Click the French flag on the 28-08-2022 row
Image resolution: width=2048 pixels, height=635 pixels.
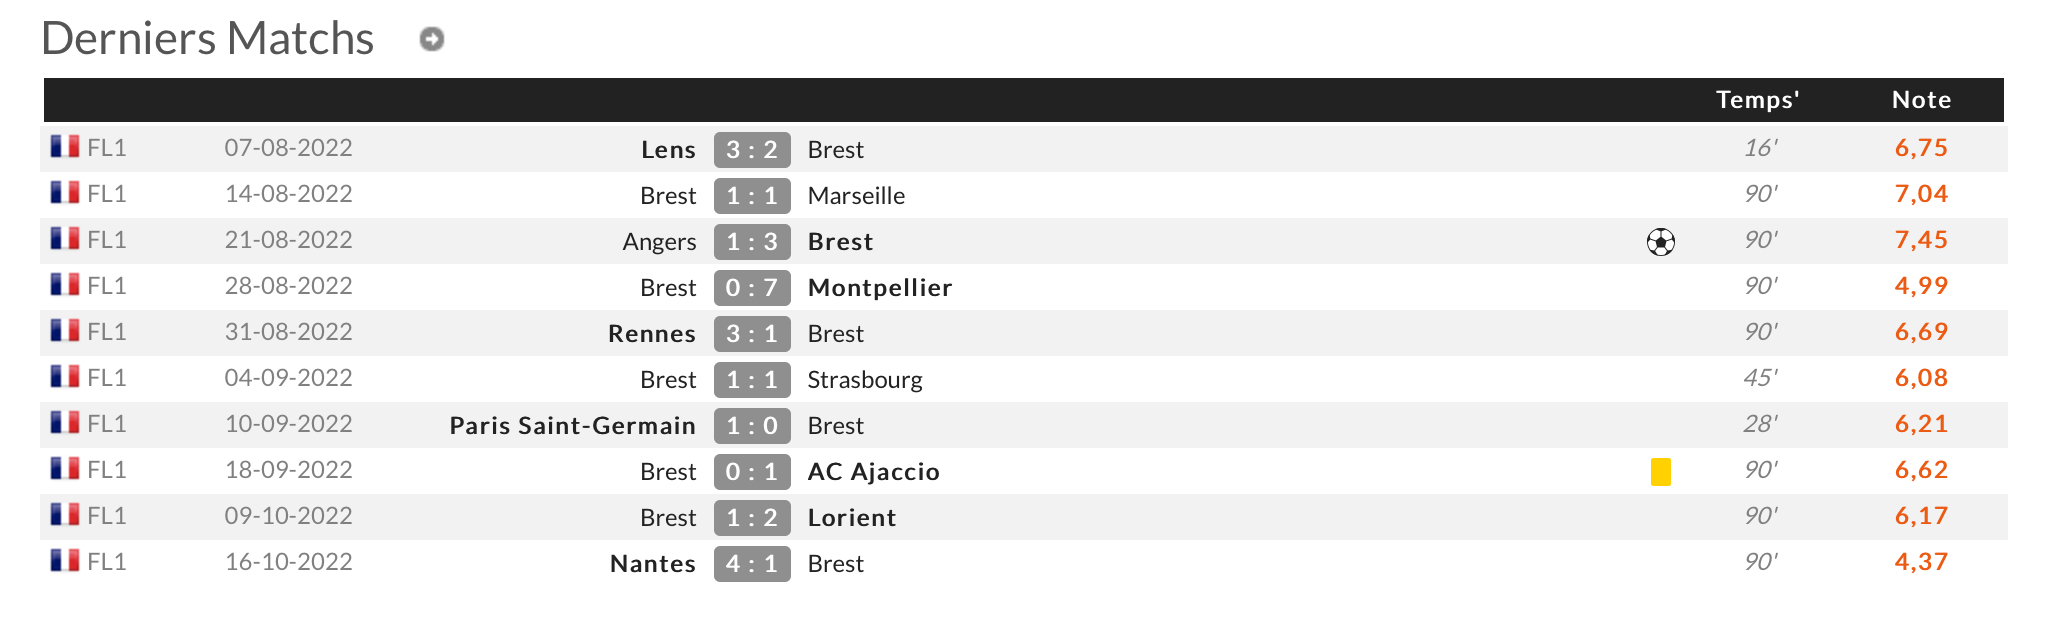coord(65,285)
